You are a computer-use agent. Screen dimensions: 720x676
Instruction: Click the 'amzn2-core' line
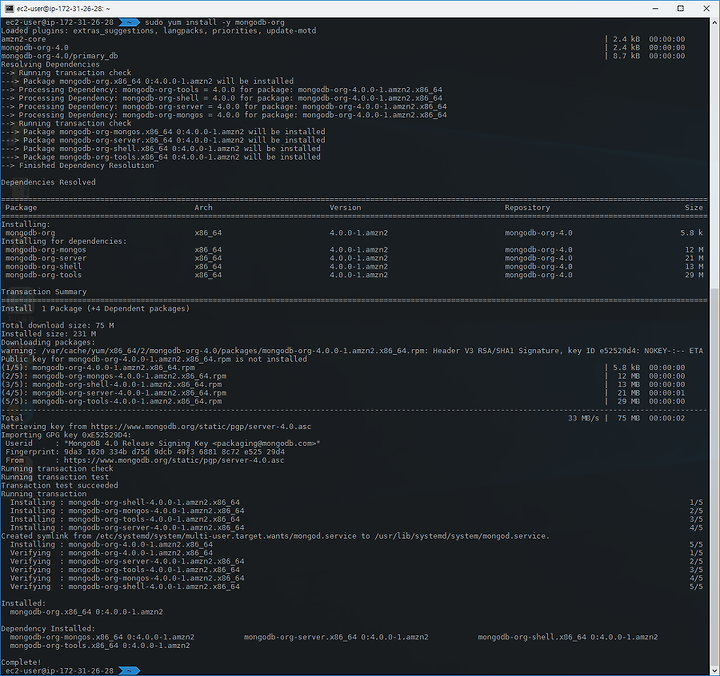tap(23, 39)
